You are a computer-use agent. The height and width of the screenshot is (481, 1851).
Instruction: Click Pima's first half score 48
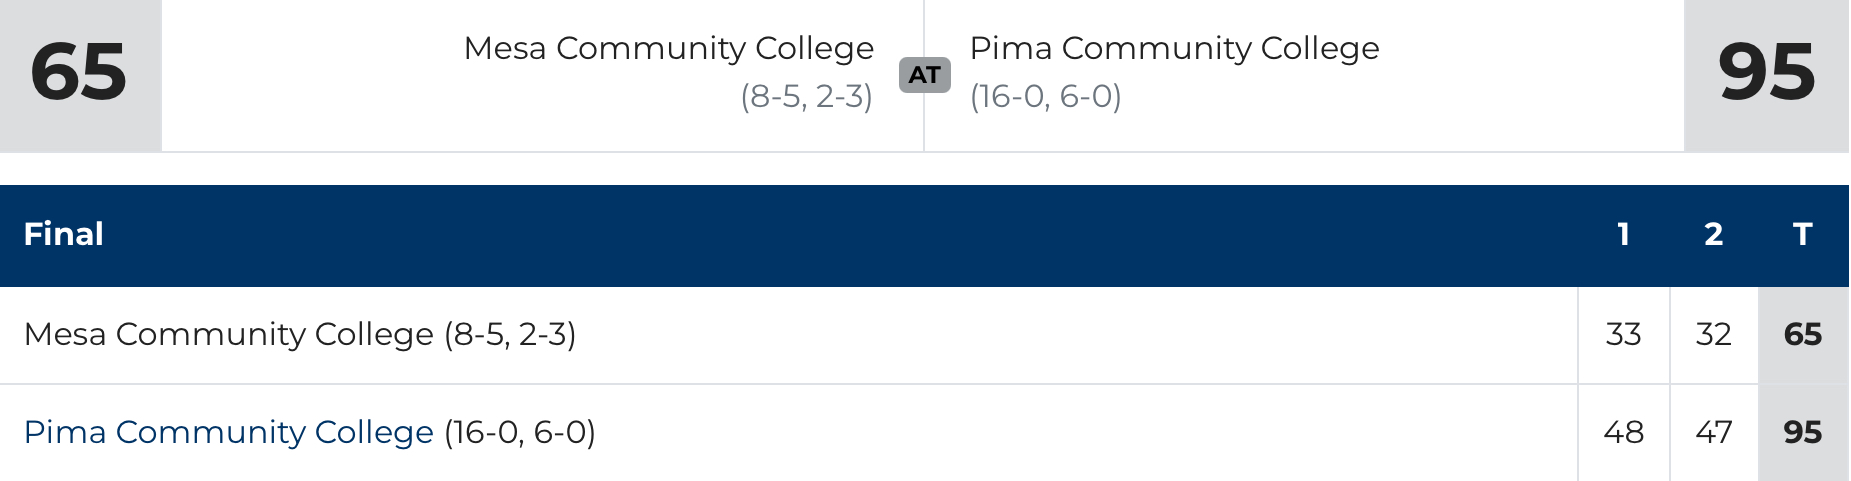1623,432
